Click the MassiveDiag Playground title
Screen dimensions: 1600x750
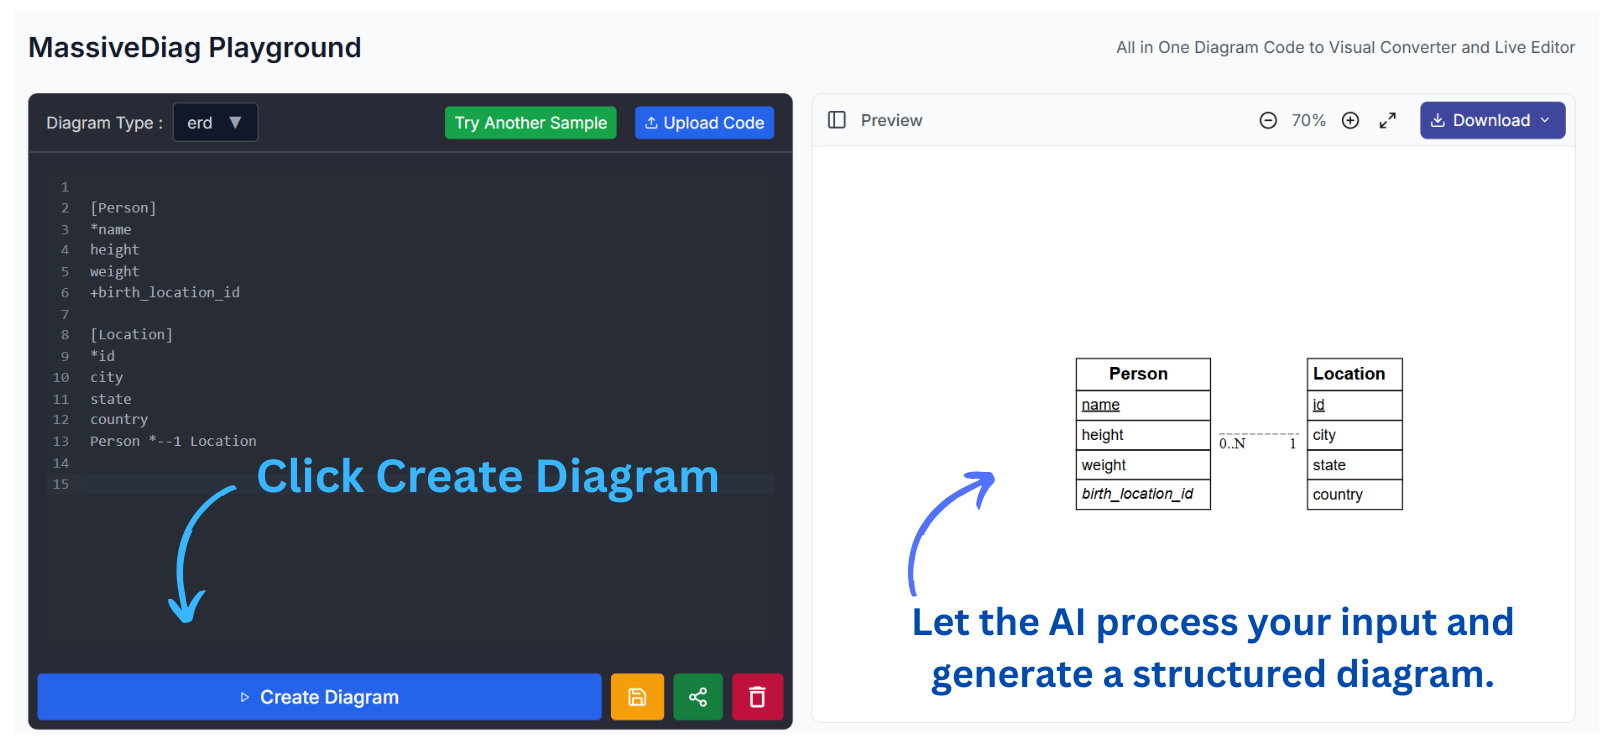[x=195, y=47]
